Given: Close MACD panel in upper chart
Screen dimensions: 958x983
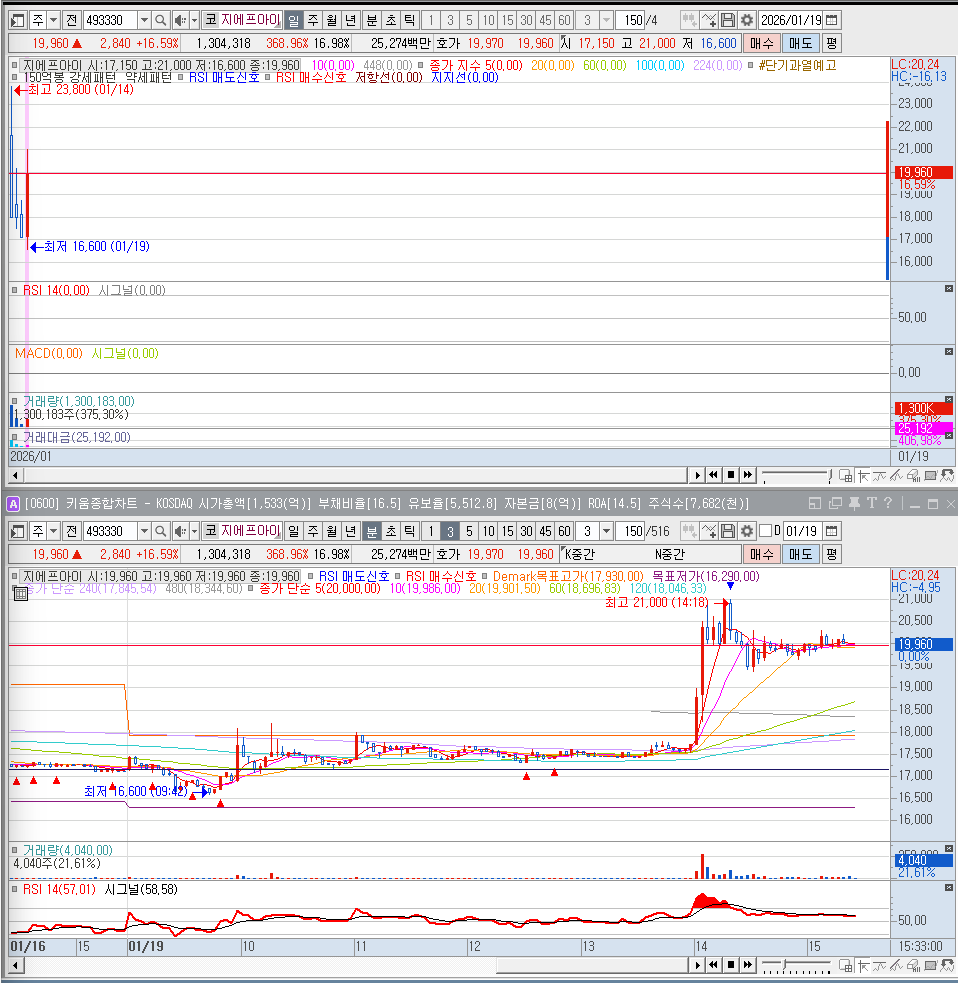Looking at the screenshot, I should coord(949,352).
